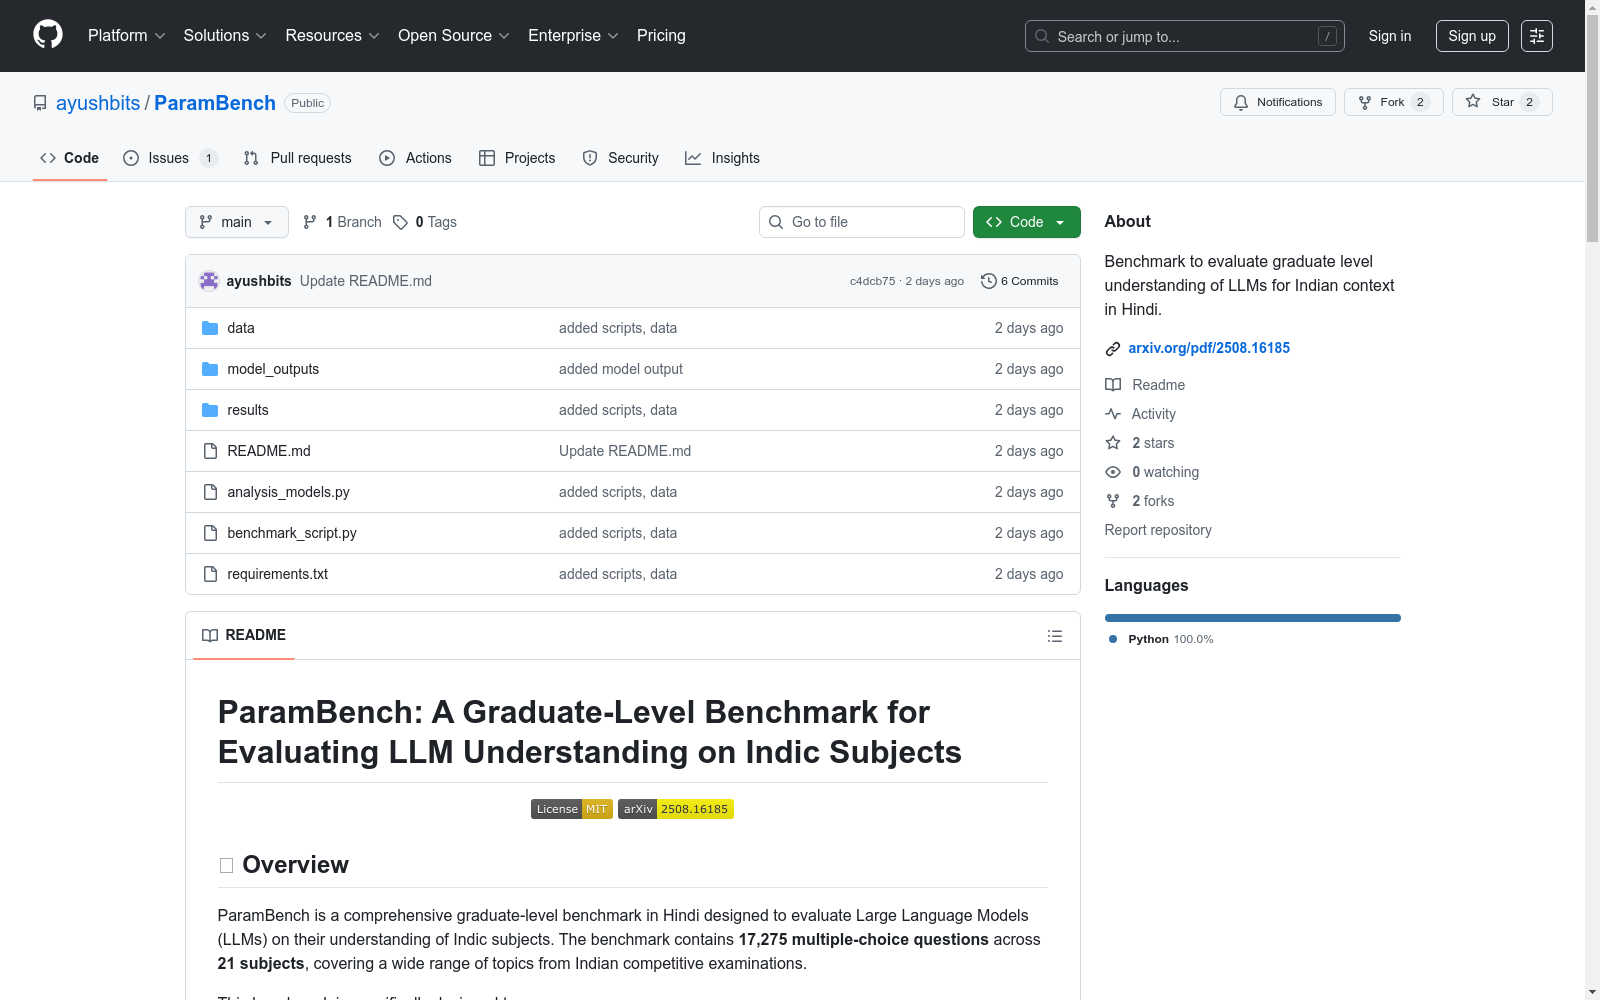Click the fork icon beside 2 forks

pyautogui.click(x=1113, y=501)
